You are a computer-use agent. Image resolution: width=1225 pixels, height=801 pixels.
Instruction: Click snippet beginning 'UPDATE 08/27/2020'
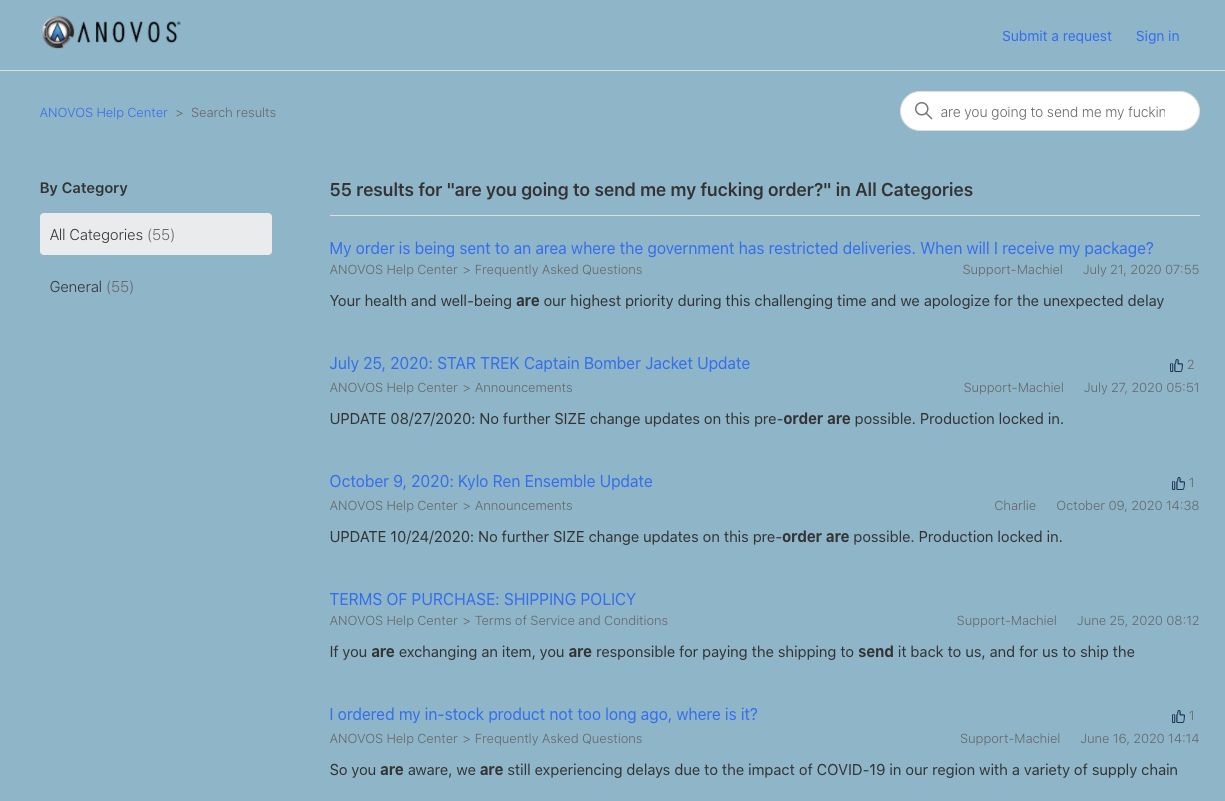(x=697, y=419)
